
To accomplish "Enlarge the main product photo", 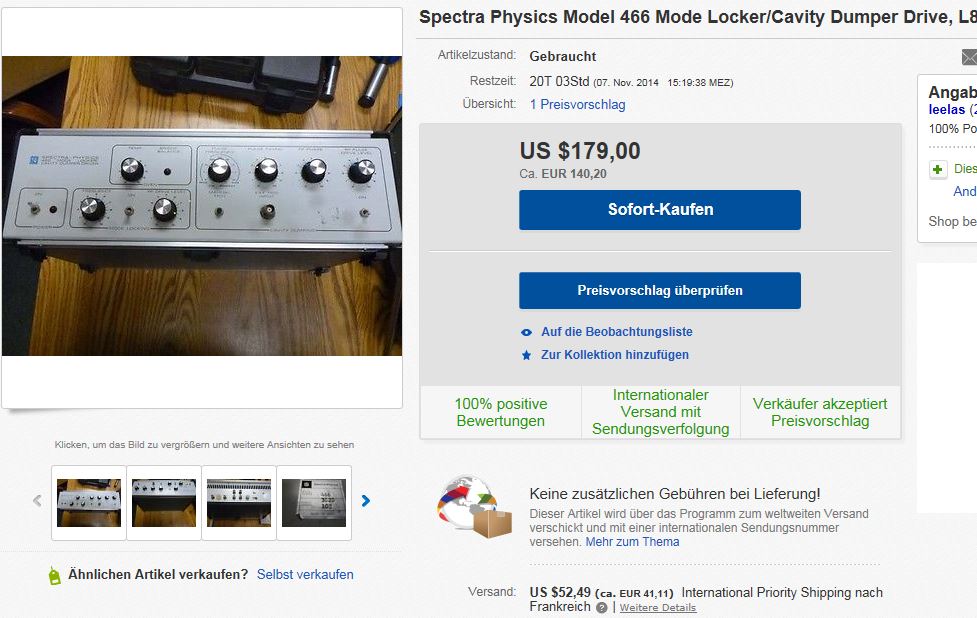I will click(202, 206).
